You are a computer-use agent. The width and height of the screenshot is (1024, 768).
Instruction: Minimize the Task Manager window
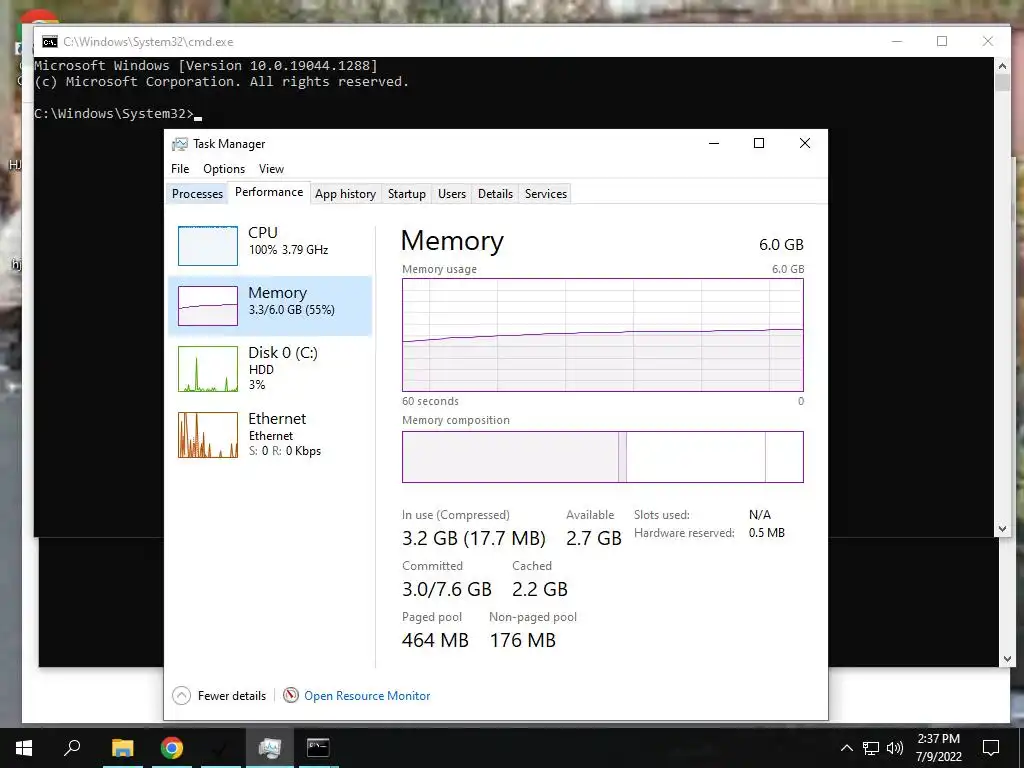pyautogui.click(x=714, y=144)
